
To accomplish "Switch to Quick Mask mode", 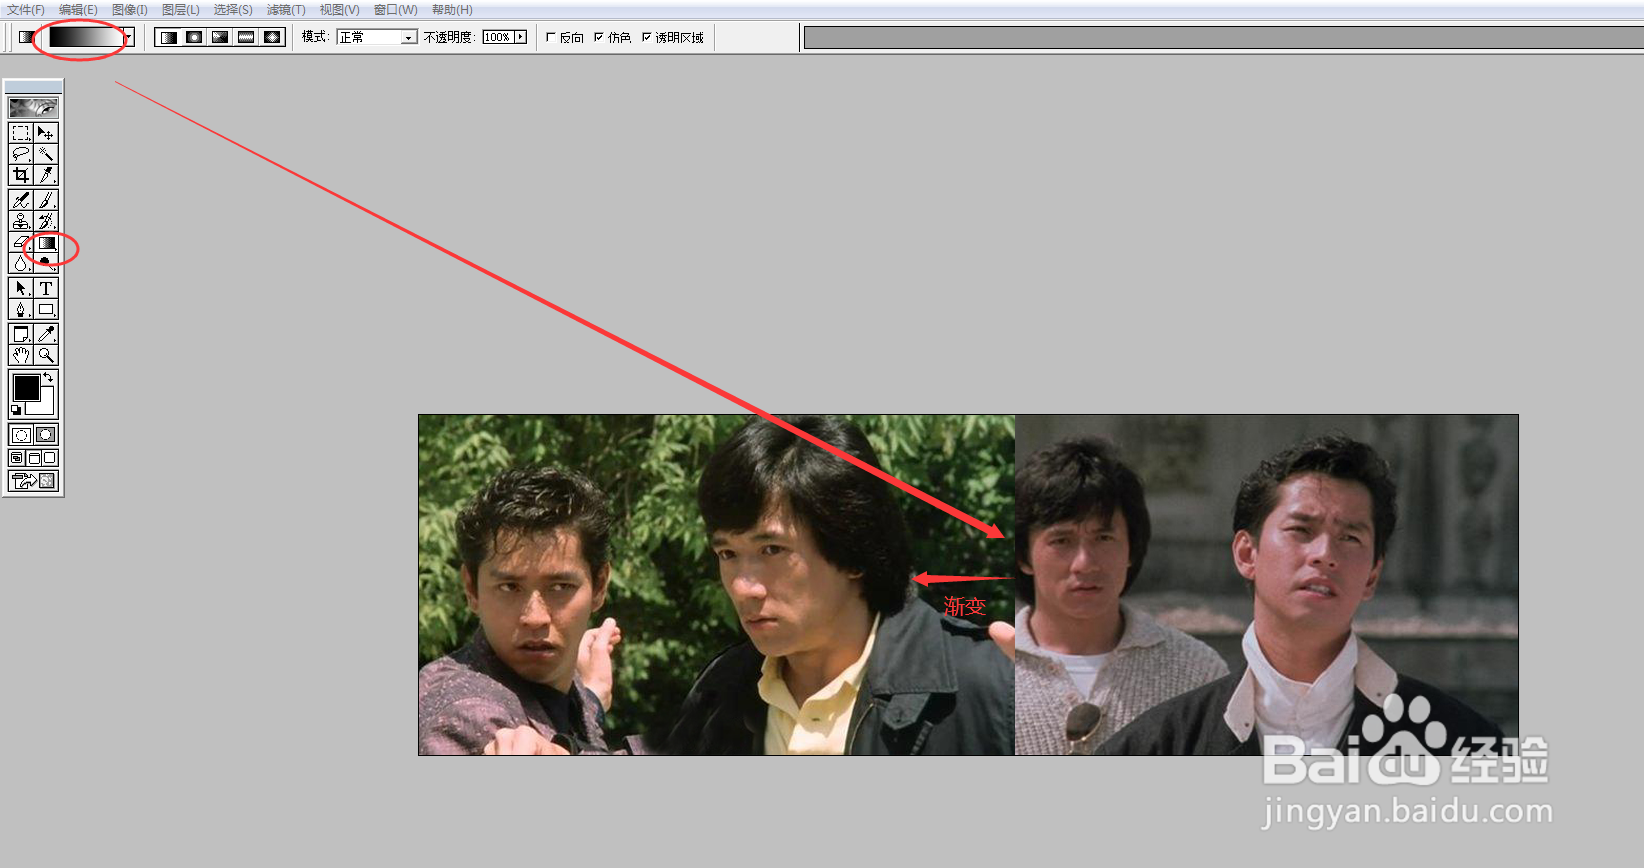I will (x=46, y=435).
